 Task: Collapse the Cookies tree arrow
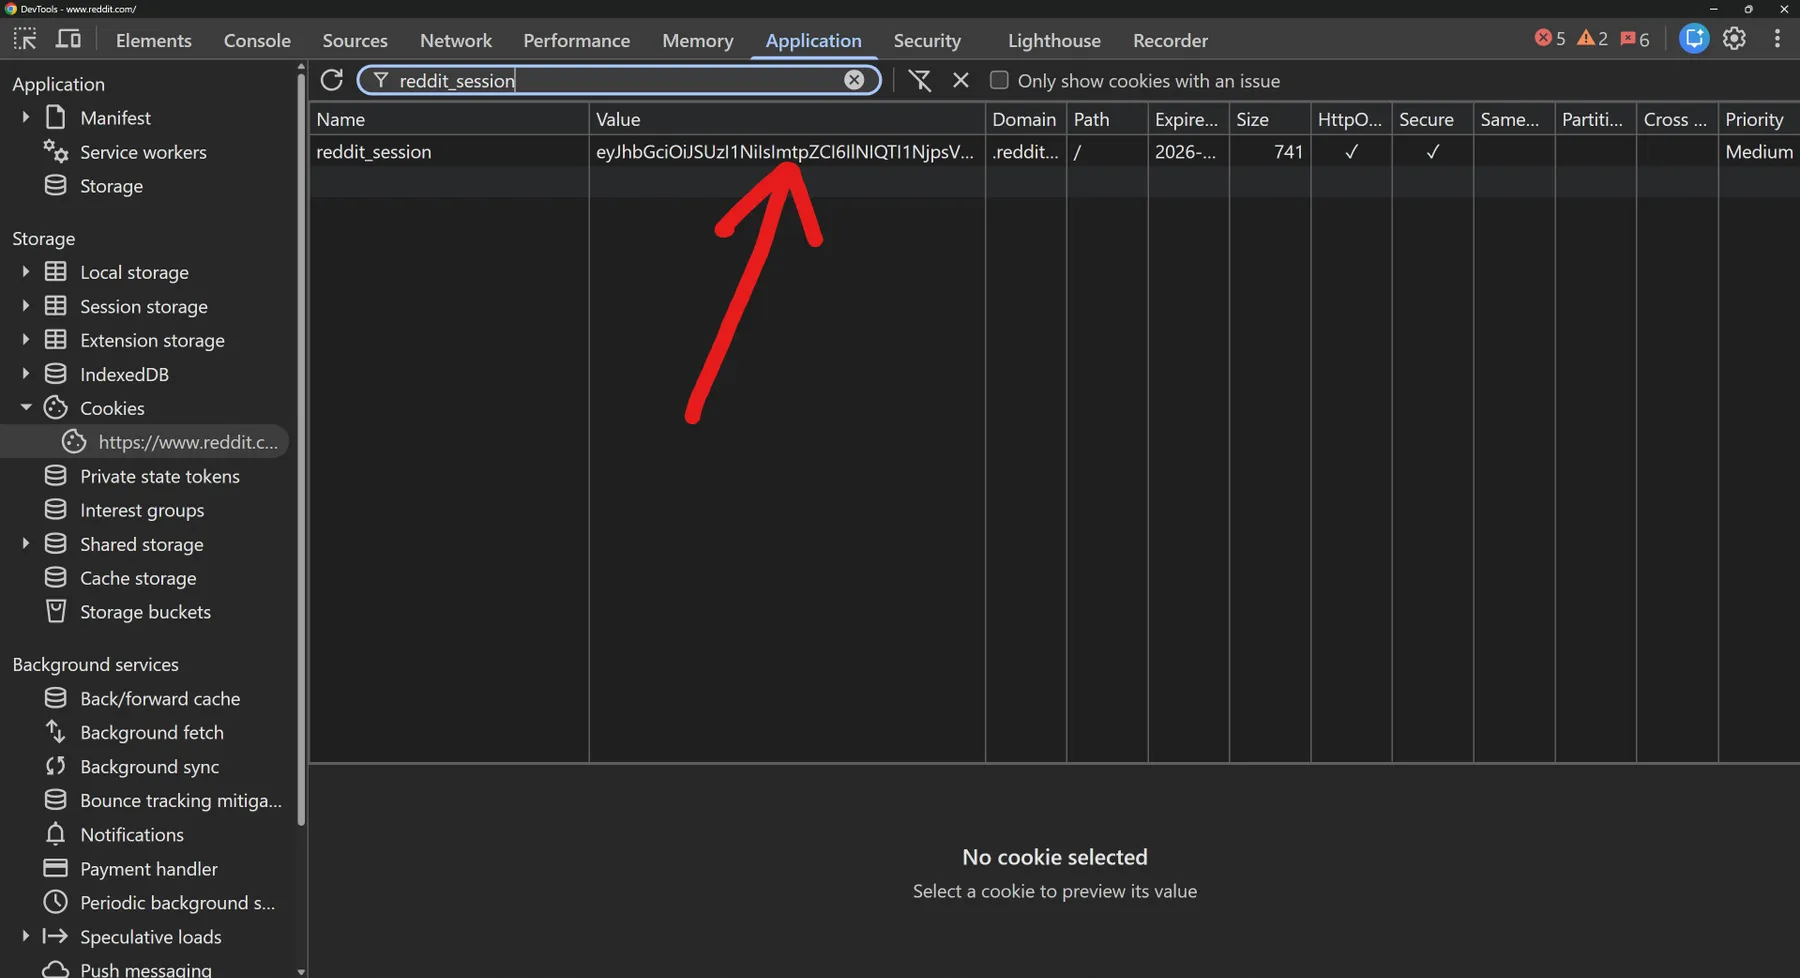tap(26, 407)
